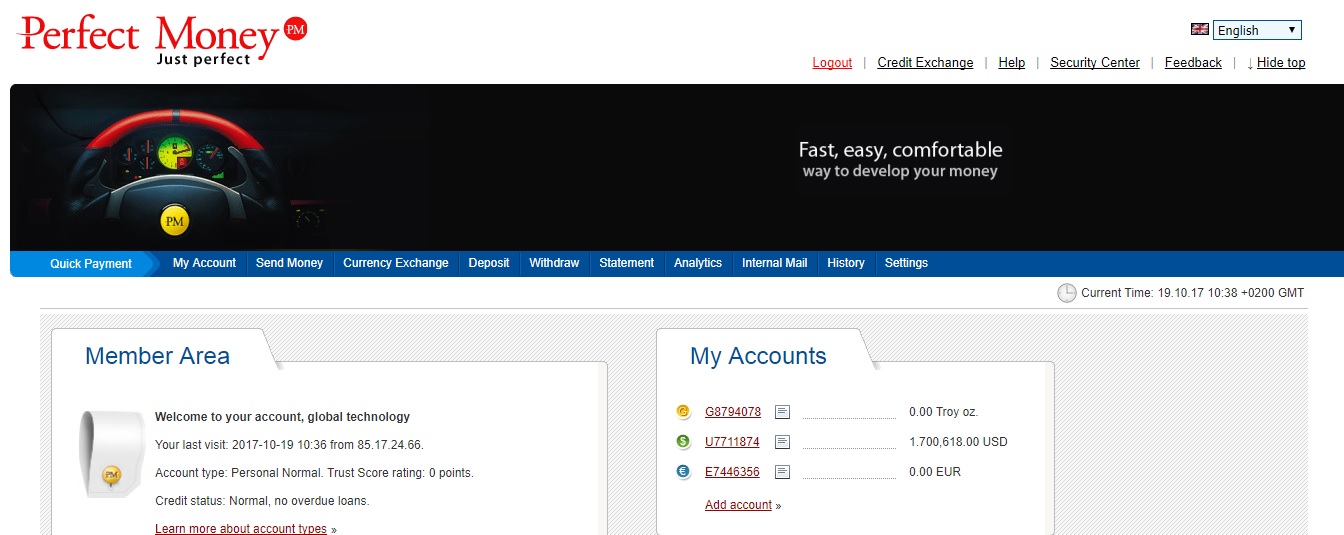This screenshot has height=535, width=1344.
Task: Click 'Credit status: Normal' line
Action: 262,501
